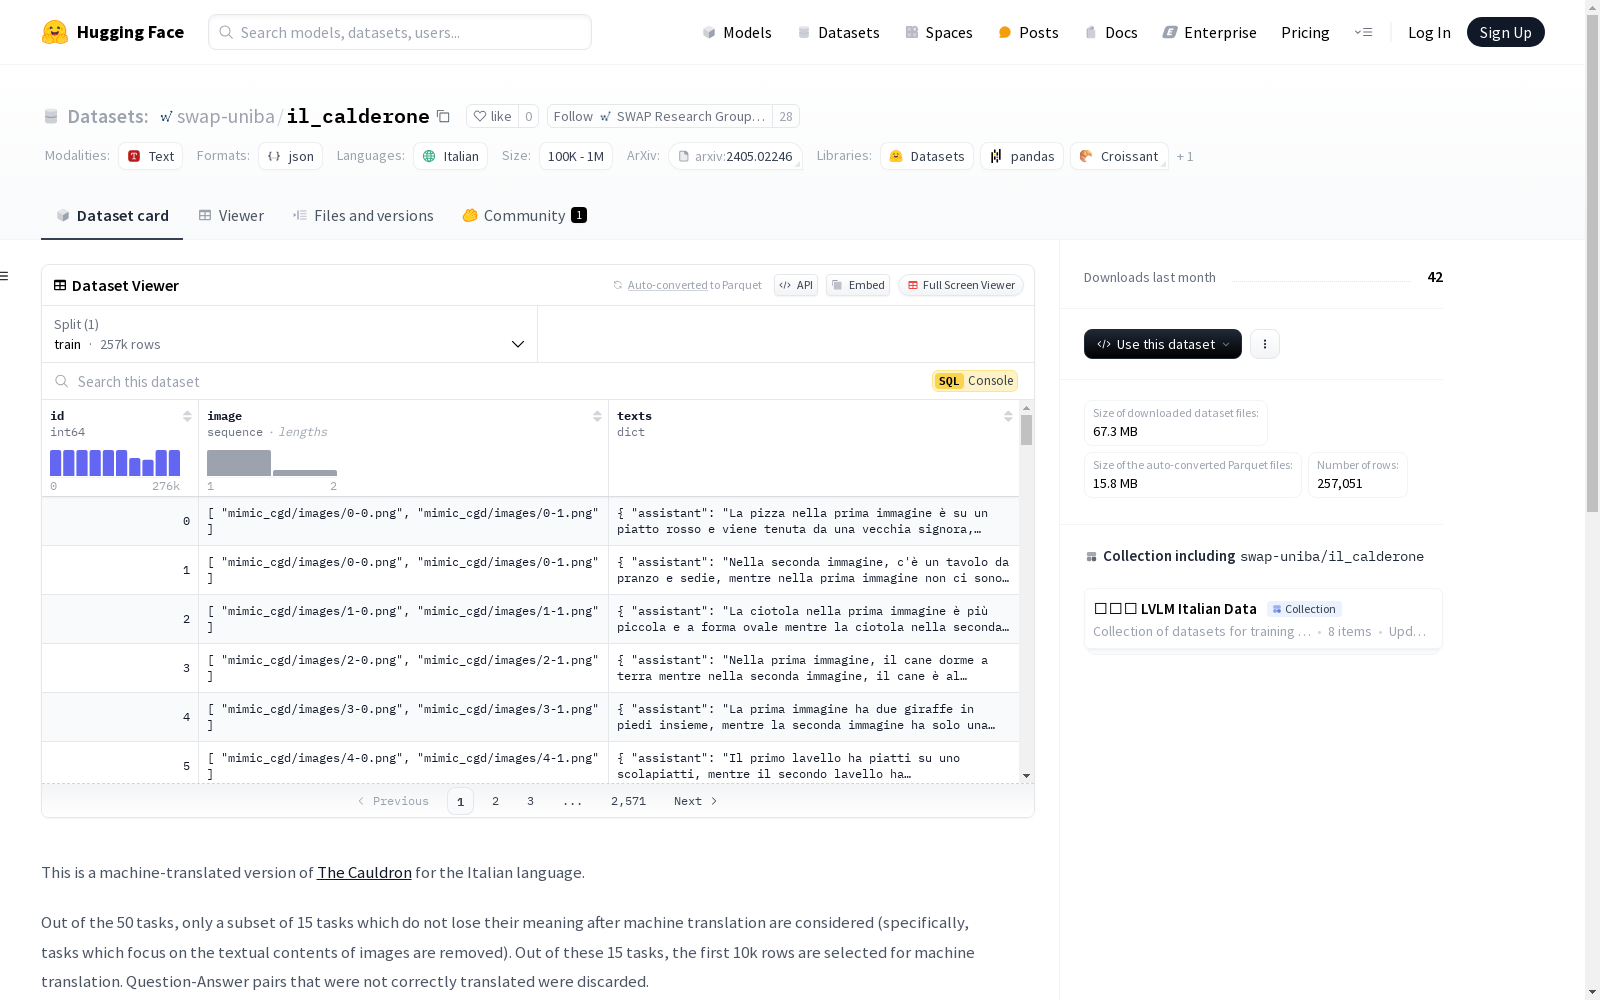Select current page 1 in pagination
Screen dimensions: 1600x1000
point(460,801)
